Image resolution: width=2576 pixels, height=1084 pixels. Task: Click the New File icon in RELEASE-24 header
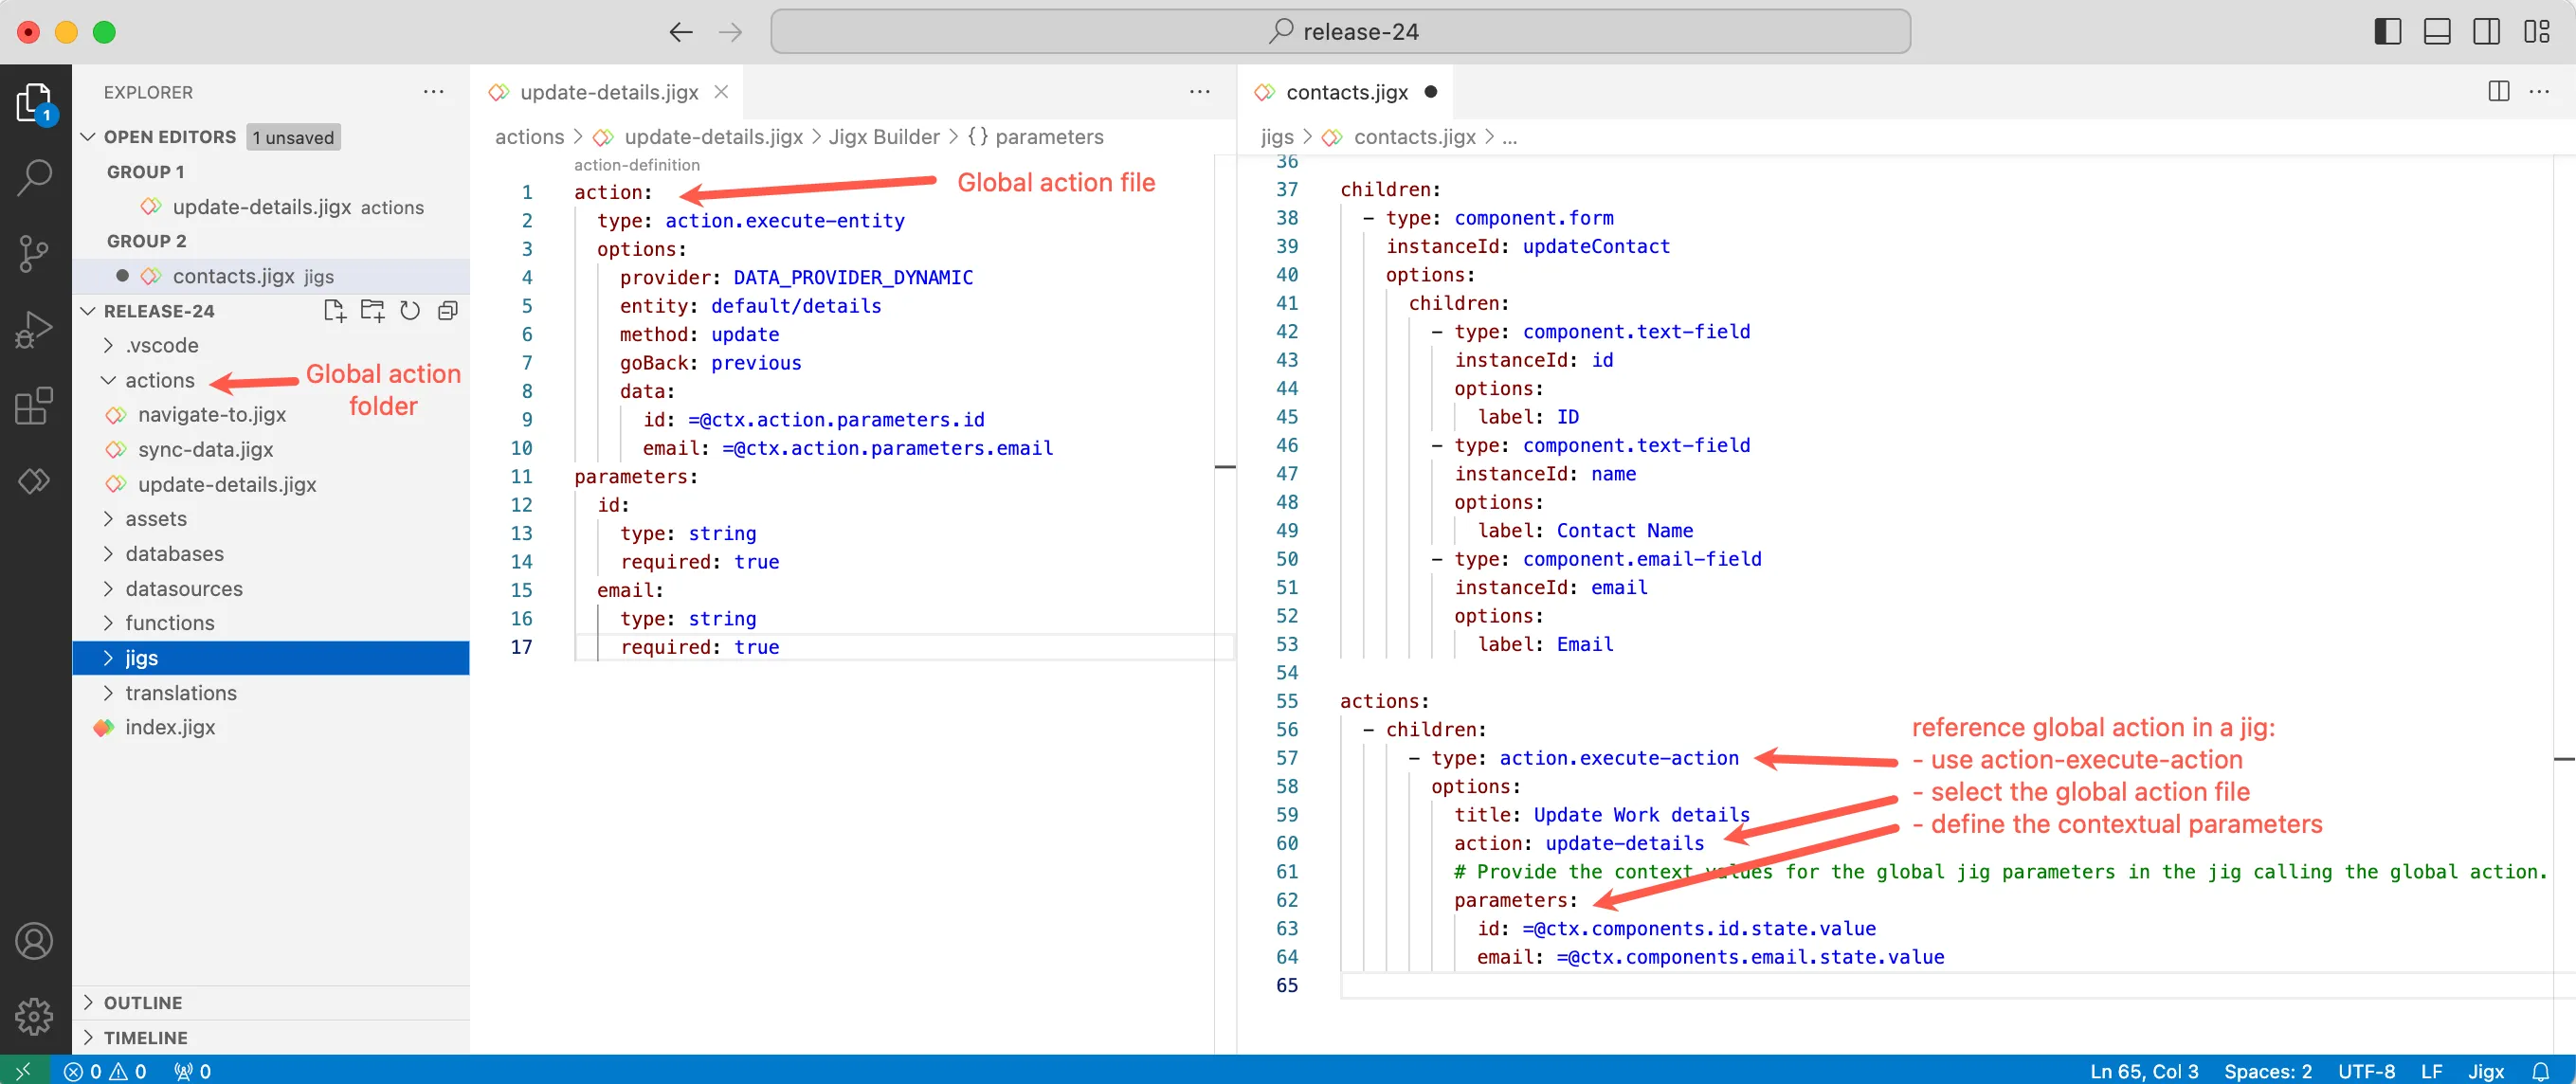click(x=335, y=311)
